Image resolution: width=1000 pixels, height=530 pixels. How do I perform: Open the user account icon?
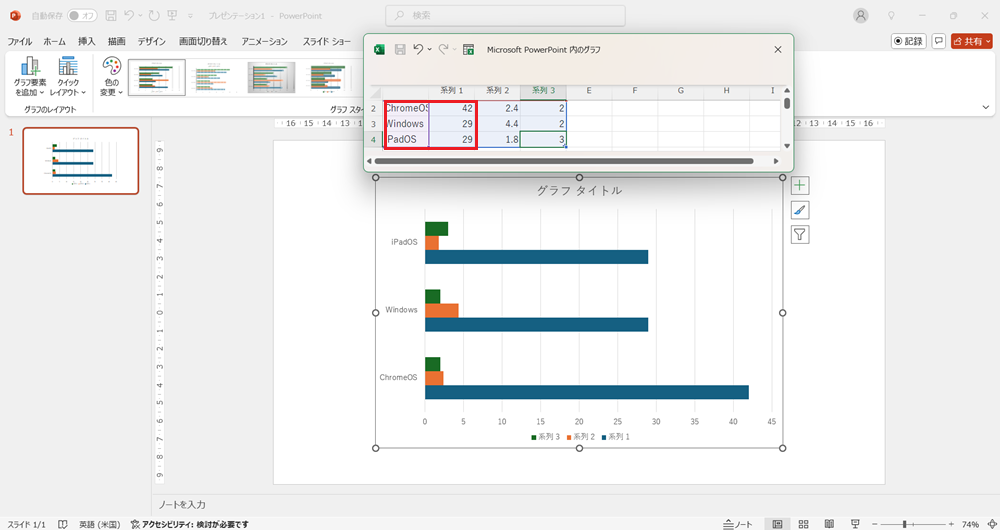[x=861, y=15]
